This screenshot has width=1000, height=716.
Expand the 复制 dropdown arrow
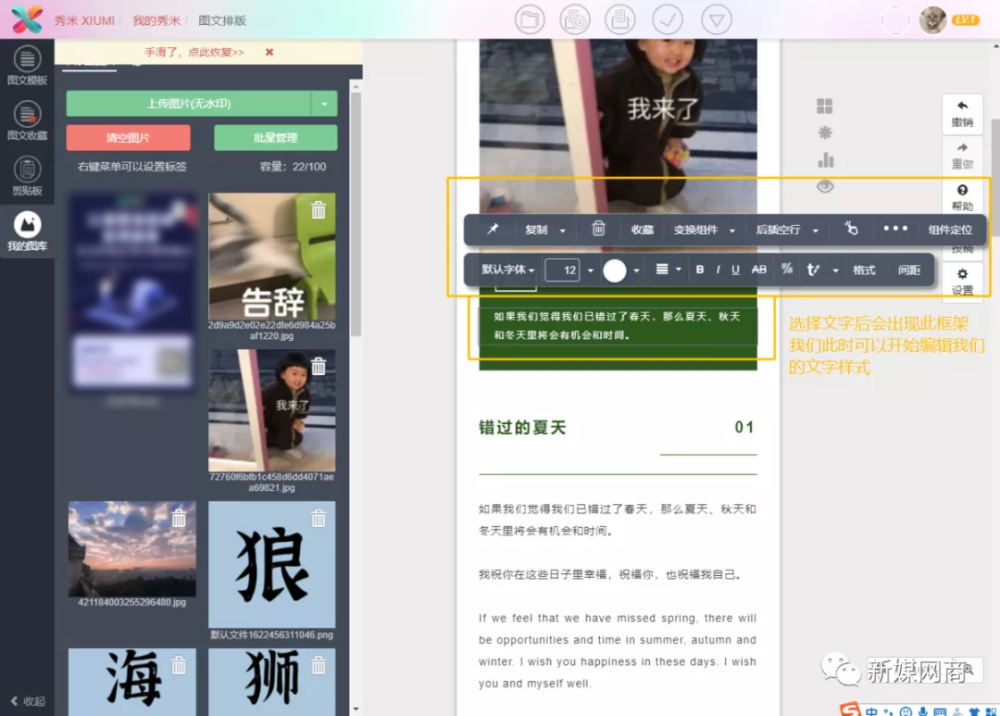[562, 230]
